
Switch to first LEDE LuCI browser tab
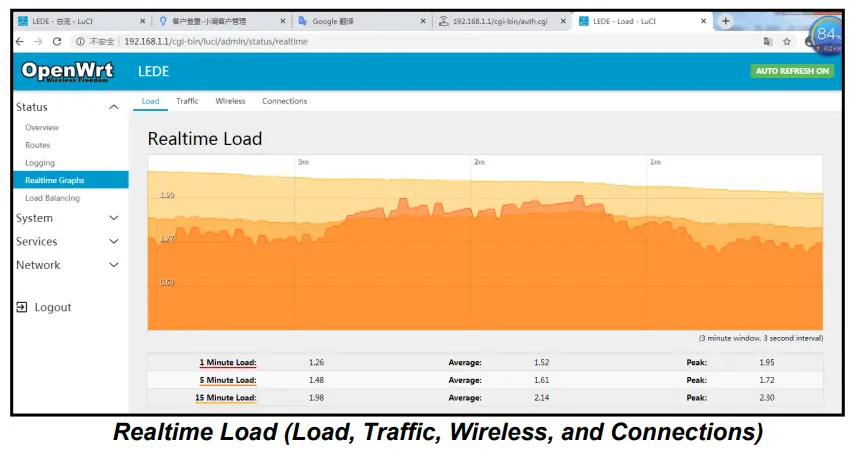82,21
